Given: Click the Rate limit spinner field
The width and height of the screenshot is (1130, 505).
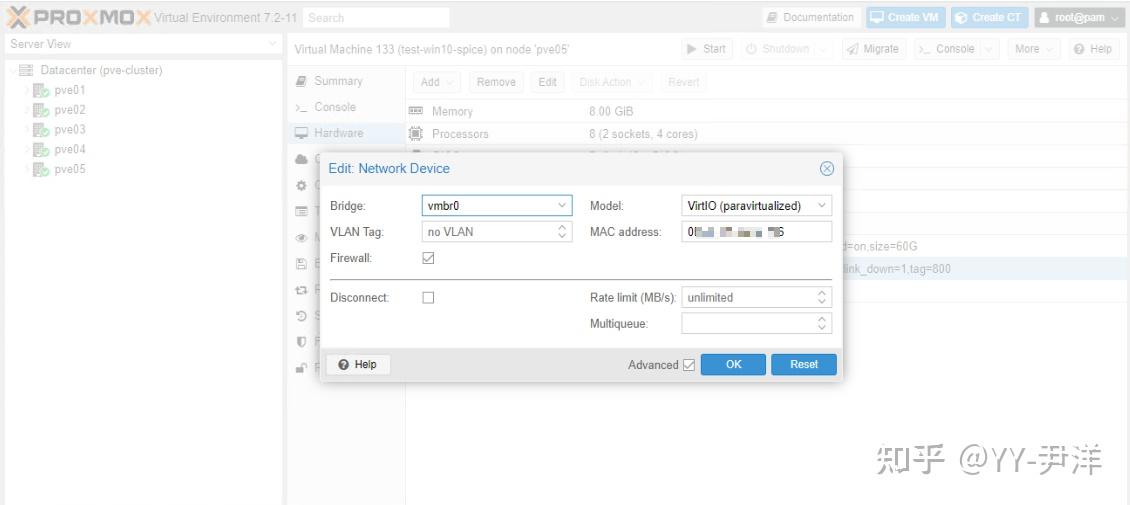Looking at the screenshot, I should coord(757,298).
